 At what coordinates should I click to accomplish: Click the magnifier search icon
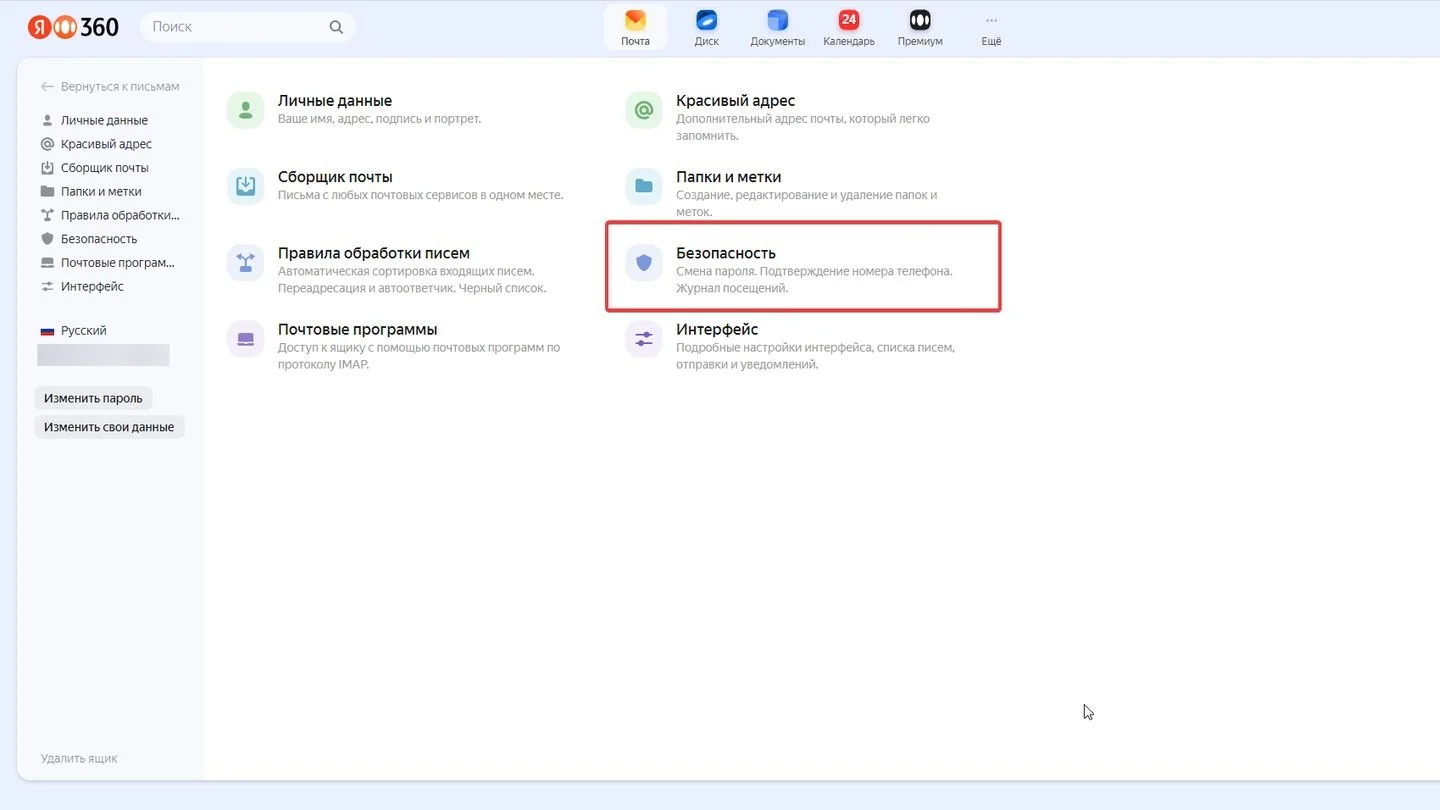click(x=336, y=27)
